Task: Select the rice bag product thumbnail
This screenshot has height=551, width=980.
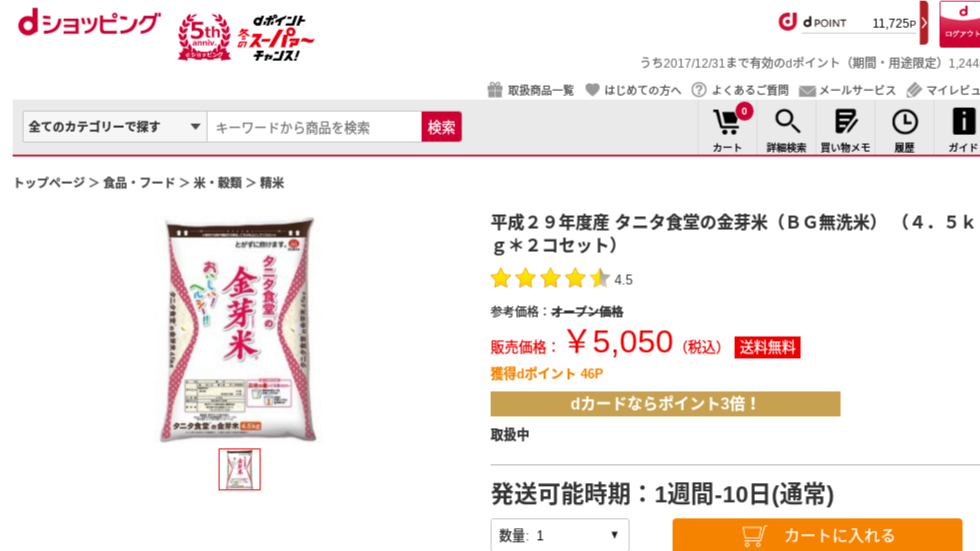Action: pos(239,469)
